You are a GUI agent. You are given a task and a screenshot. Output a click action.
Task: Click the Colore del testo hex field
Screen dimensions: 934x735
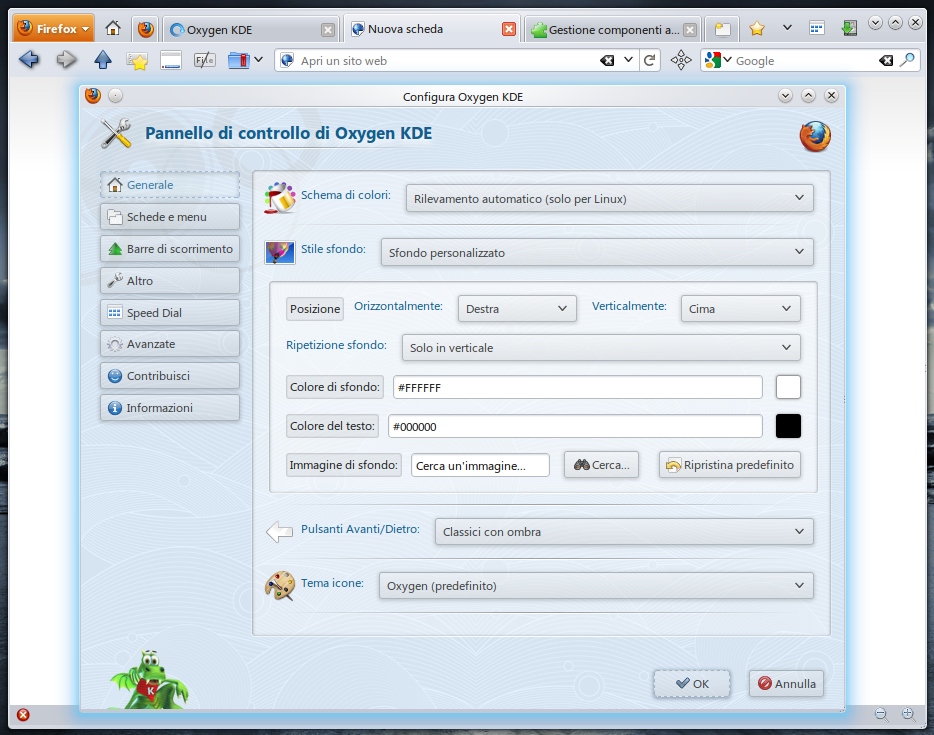(x=575, y=426)
